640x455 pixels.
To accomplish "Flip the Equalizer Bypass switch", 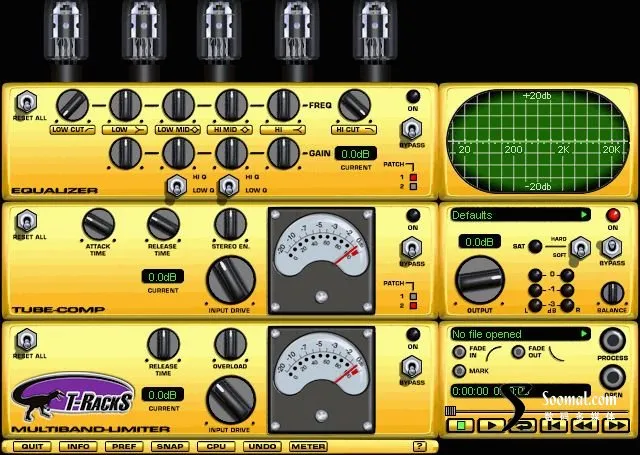I will click(x=411, y=129).
